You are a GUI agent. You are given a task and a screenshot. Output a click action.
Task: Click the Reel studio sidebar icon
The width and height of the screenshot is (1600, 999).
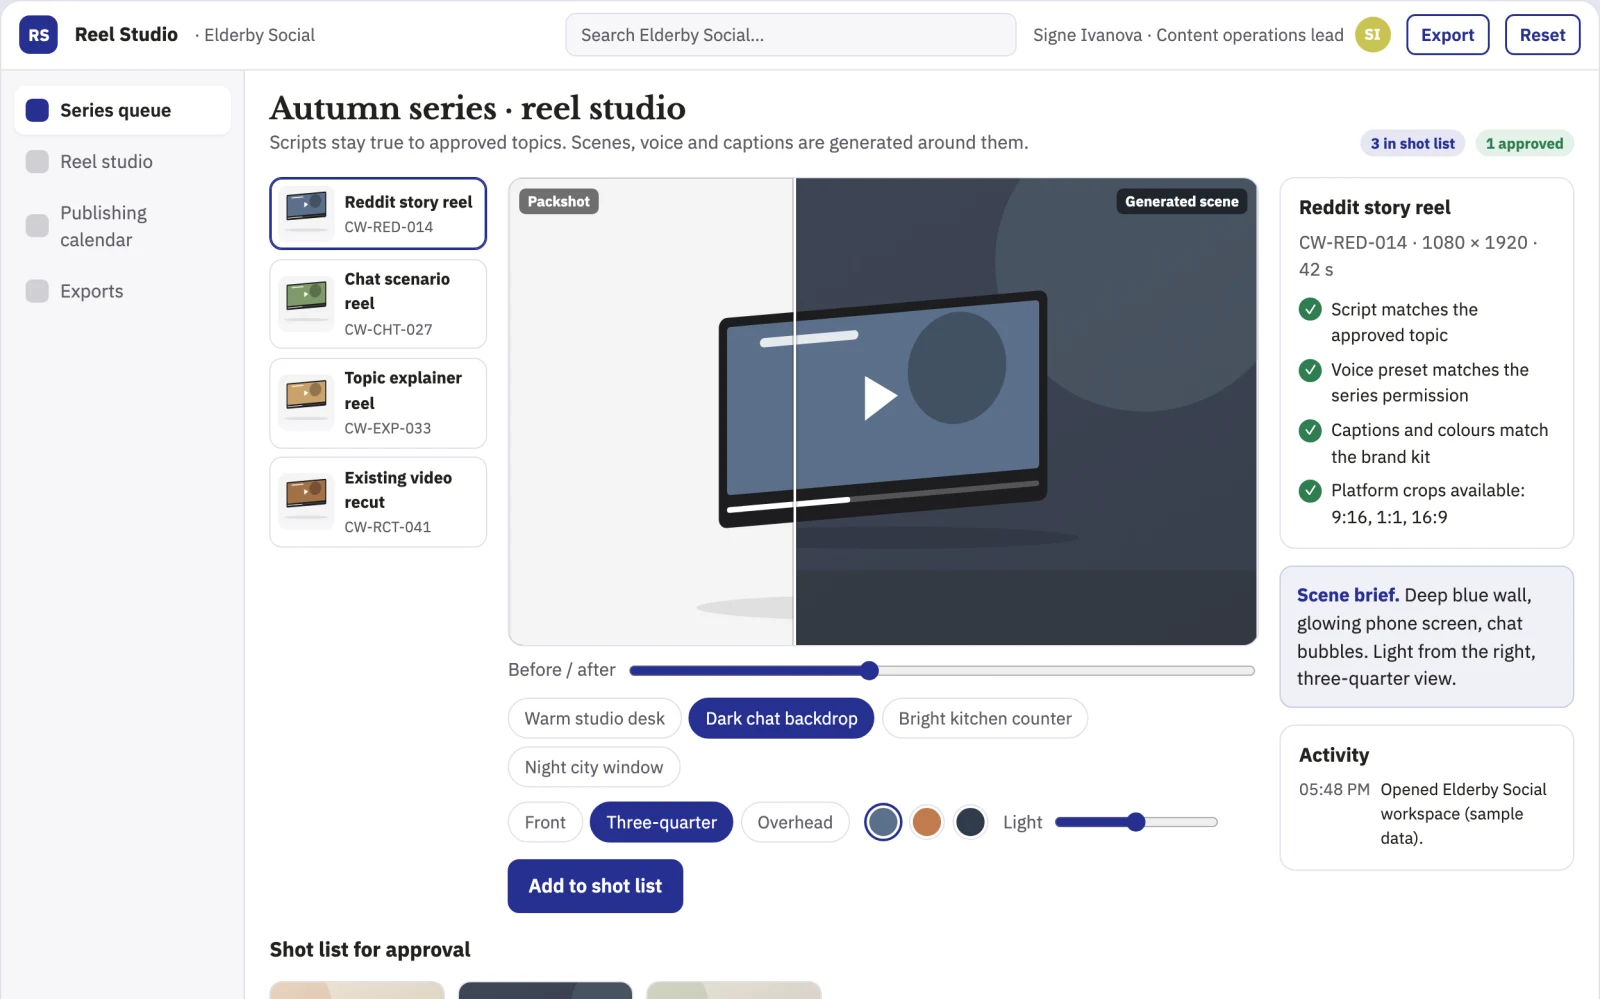37,162
